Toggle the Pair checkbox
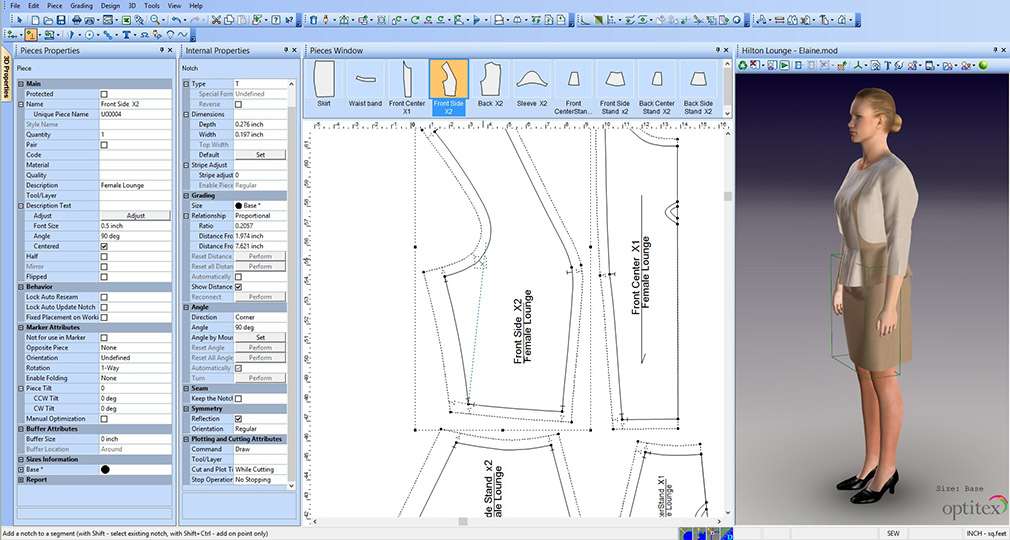 (104, 145)
